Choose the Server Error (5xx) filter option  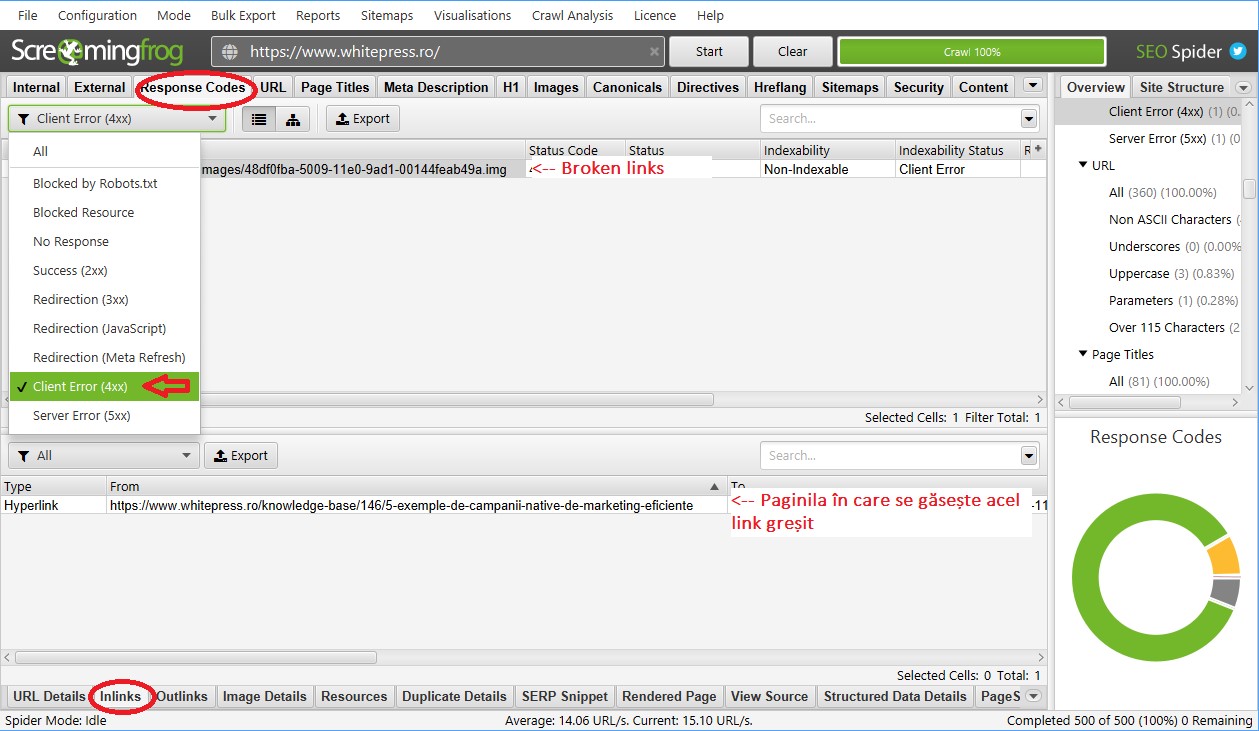(x=105, y=416)
